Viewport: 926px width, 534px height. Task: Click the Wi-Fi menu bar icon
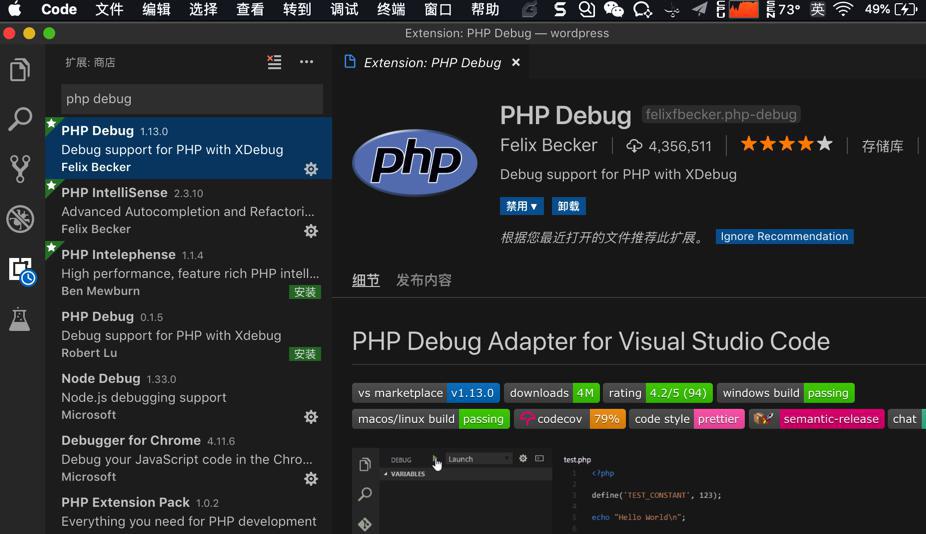tap(843, 9)
